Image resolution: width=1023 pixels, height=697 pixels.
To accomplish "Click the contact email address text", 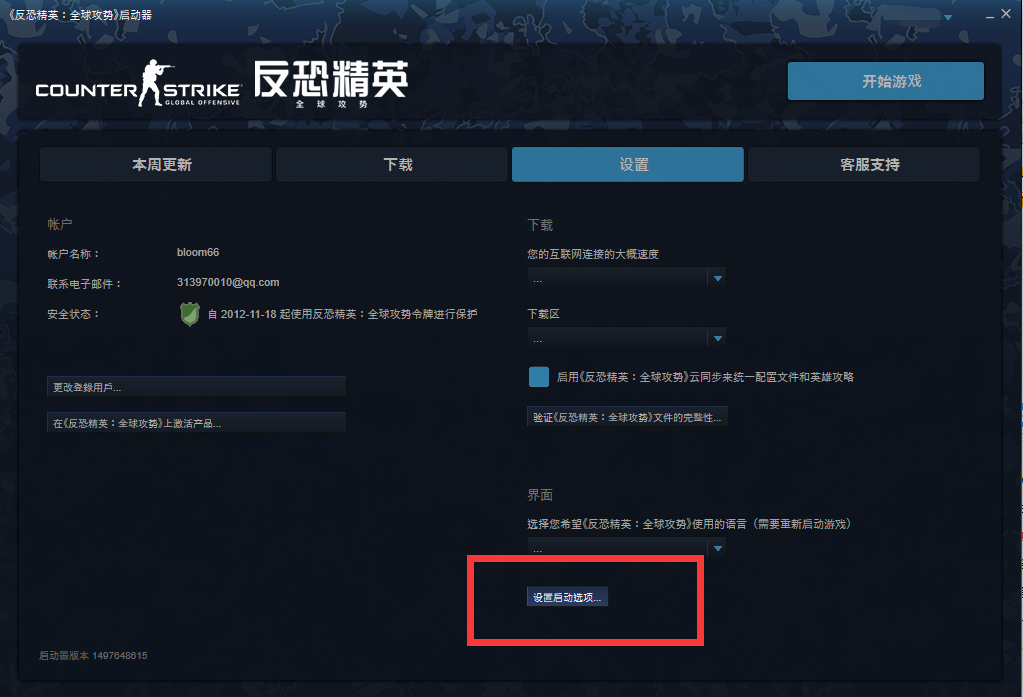I will 228,283.
